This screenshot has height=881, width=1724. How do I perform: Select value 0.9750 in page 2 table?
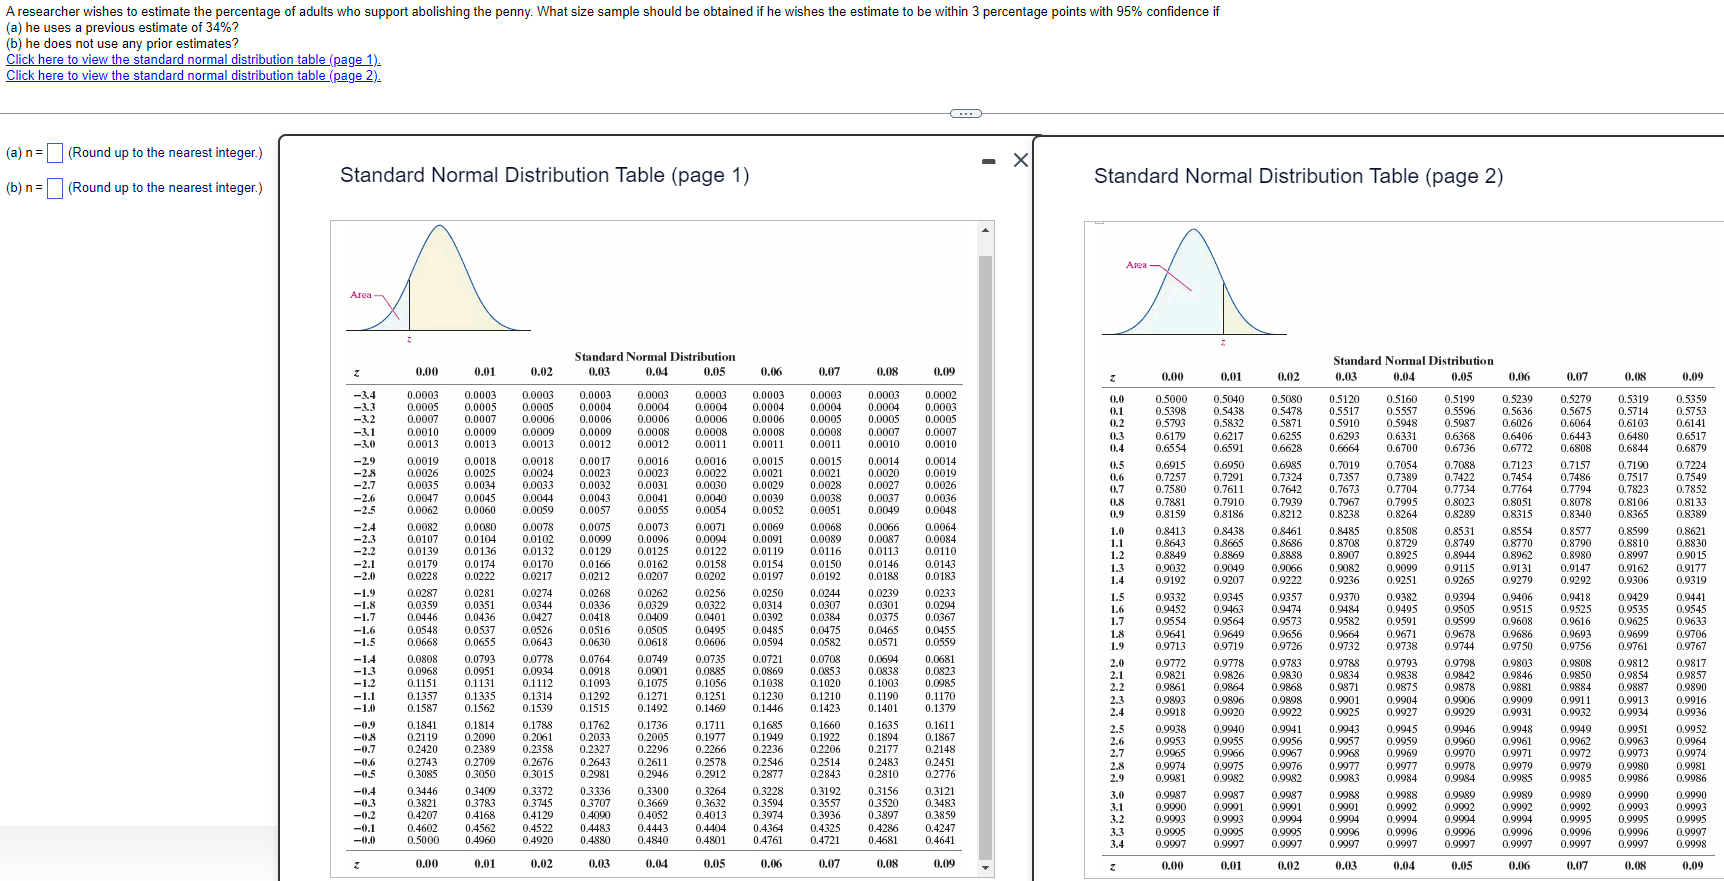coord(1518,646)
